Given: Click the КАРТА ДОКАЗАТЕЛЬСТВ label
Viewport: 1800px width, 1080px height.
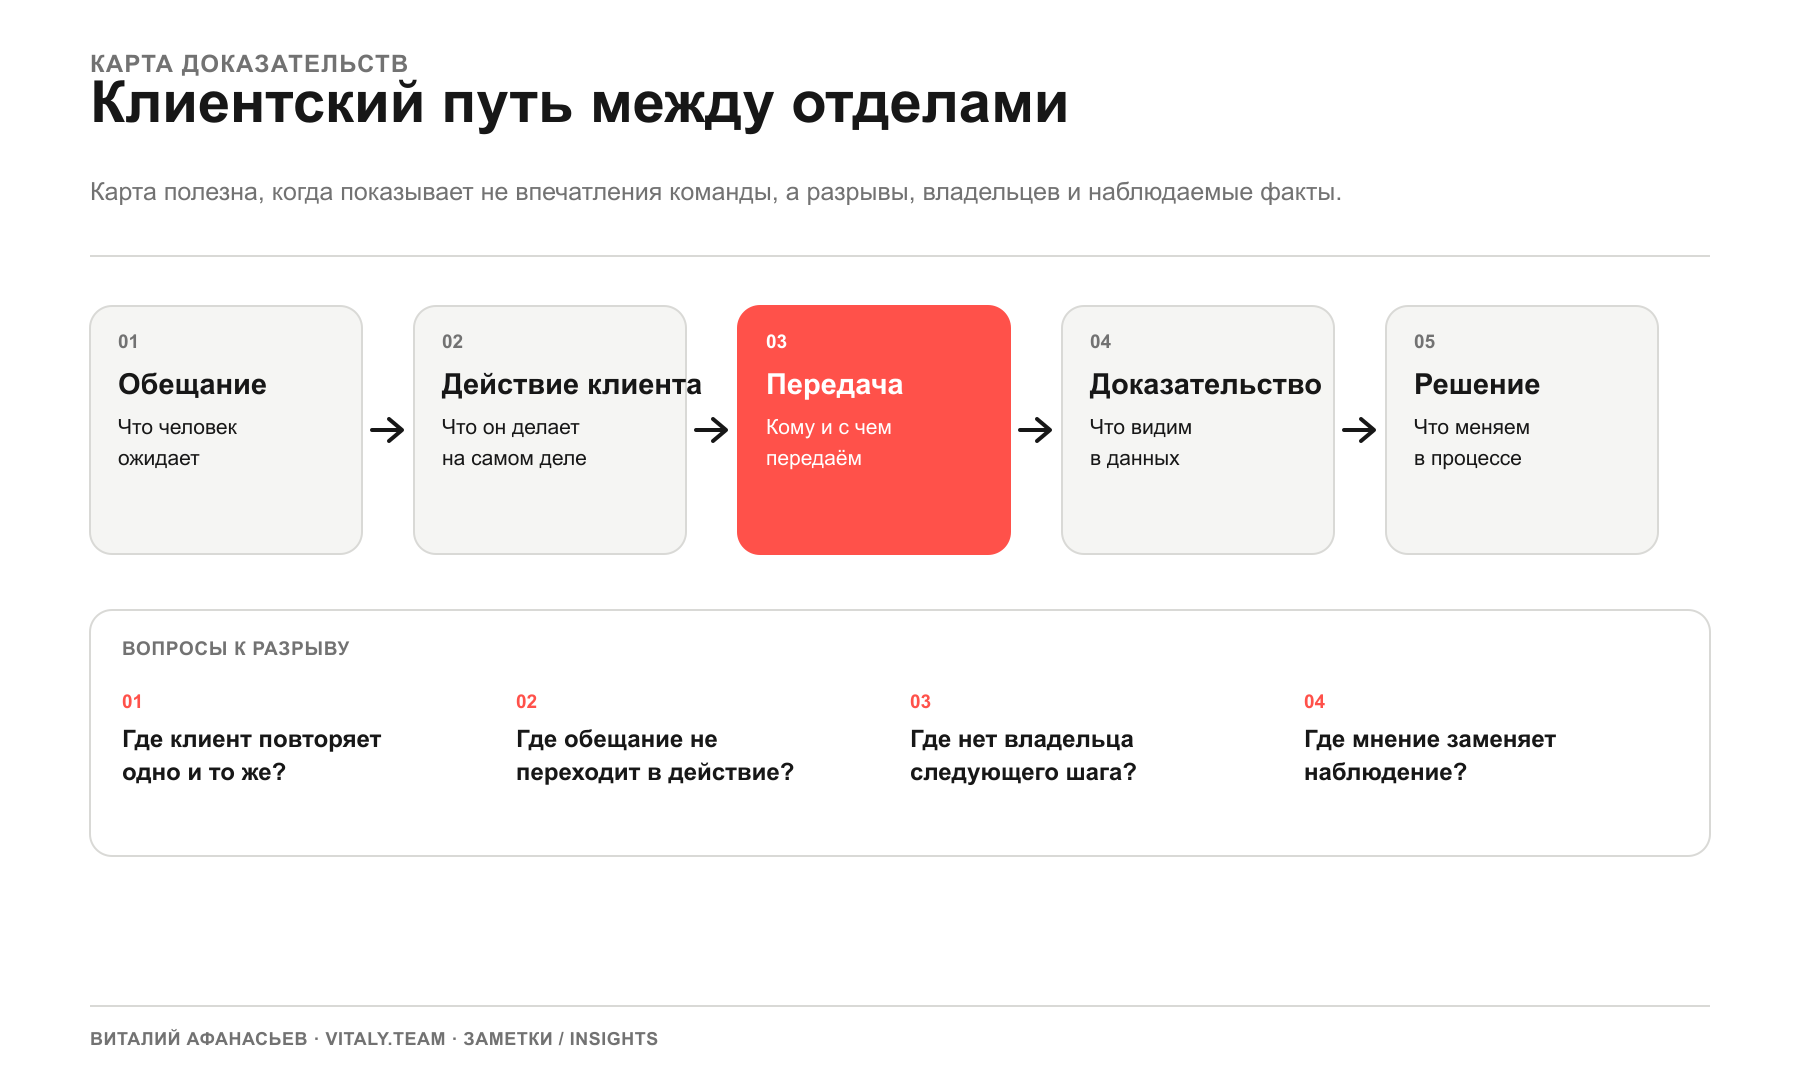Looking at the screenshot, I should (249, 63).
